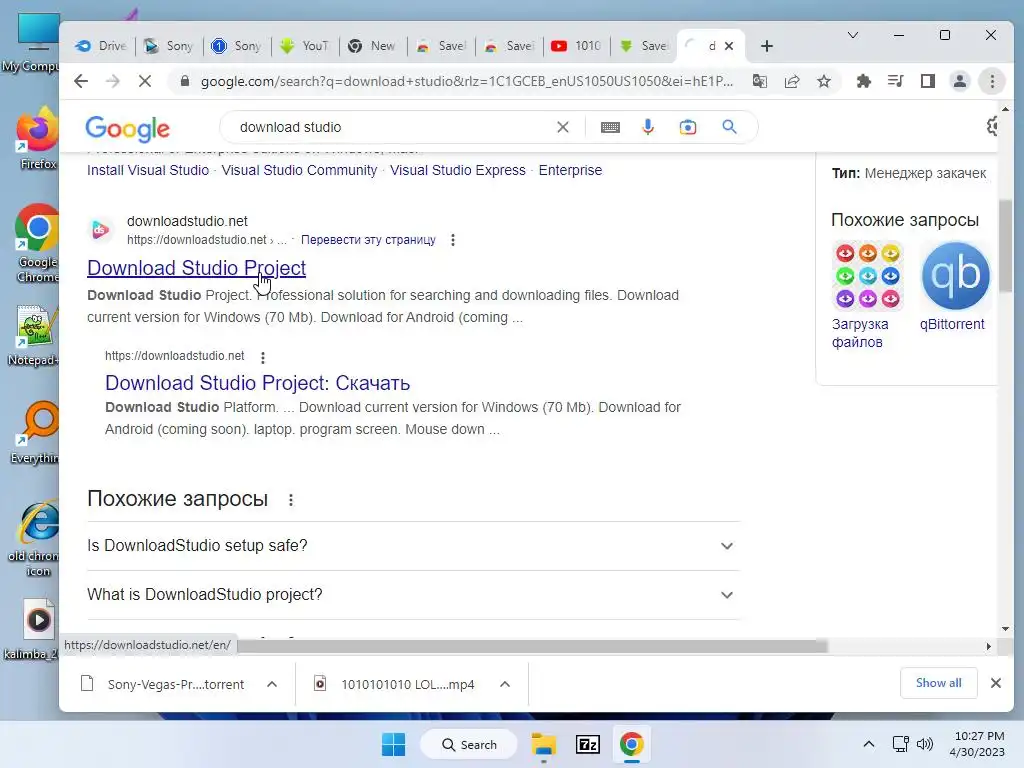Expand 'What is DownloadStudio project?' question
1024x768 pixels.
tap(413, 595)
